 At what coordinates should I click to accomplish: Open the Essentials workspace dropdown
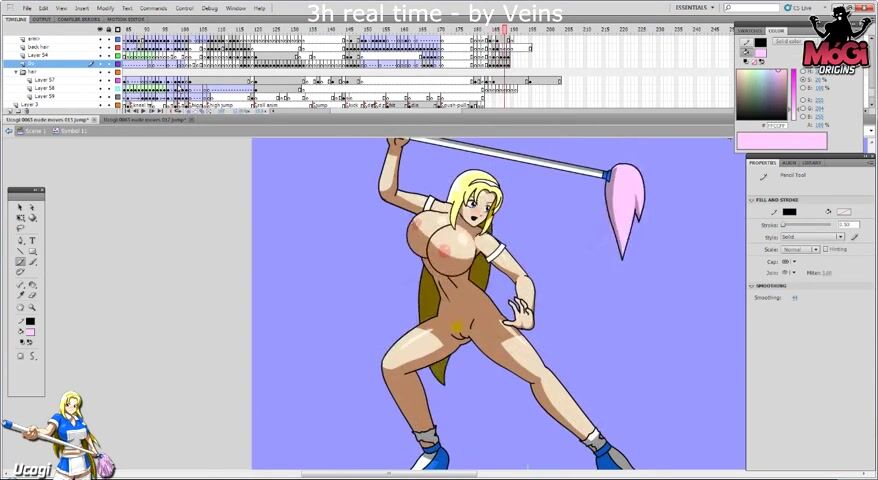[x=695, y=7]
